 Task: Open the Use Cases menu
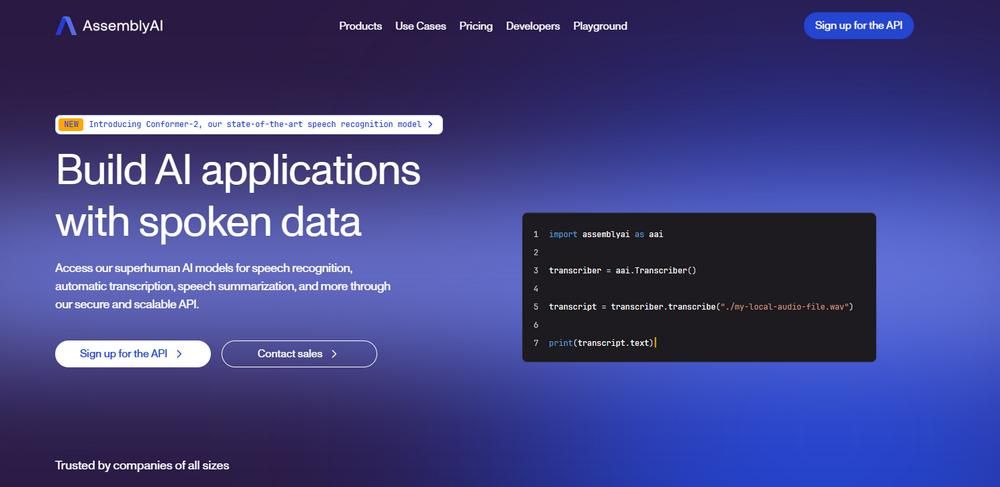tap(420, 26)
